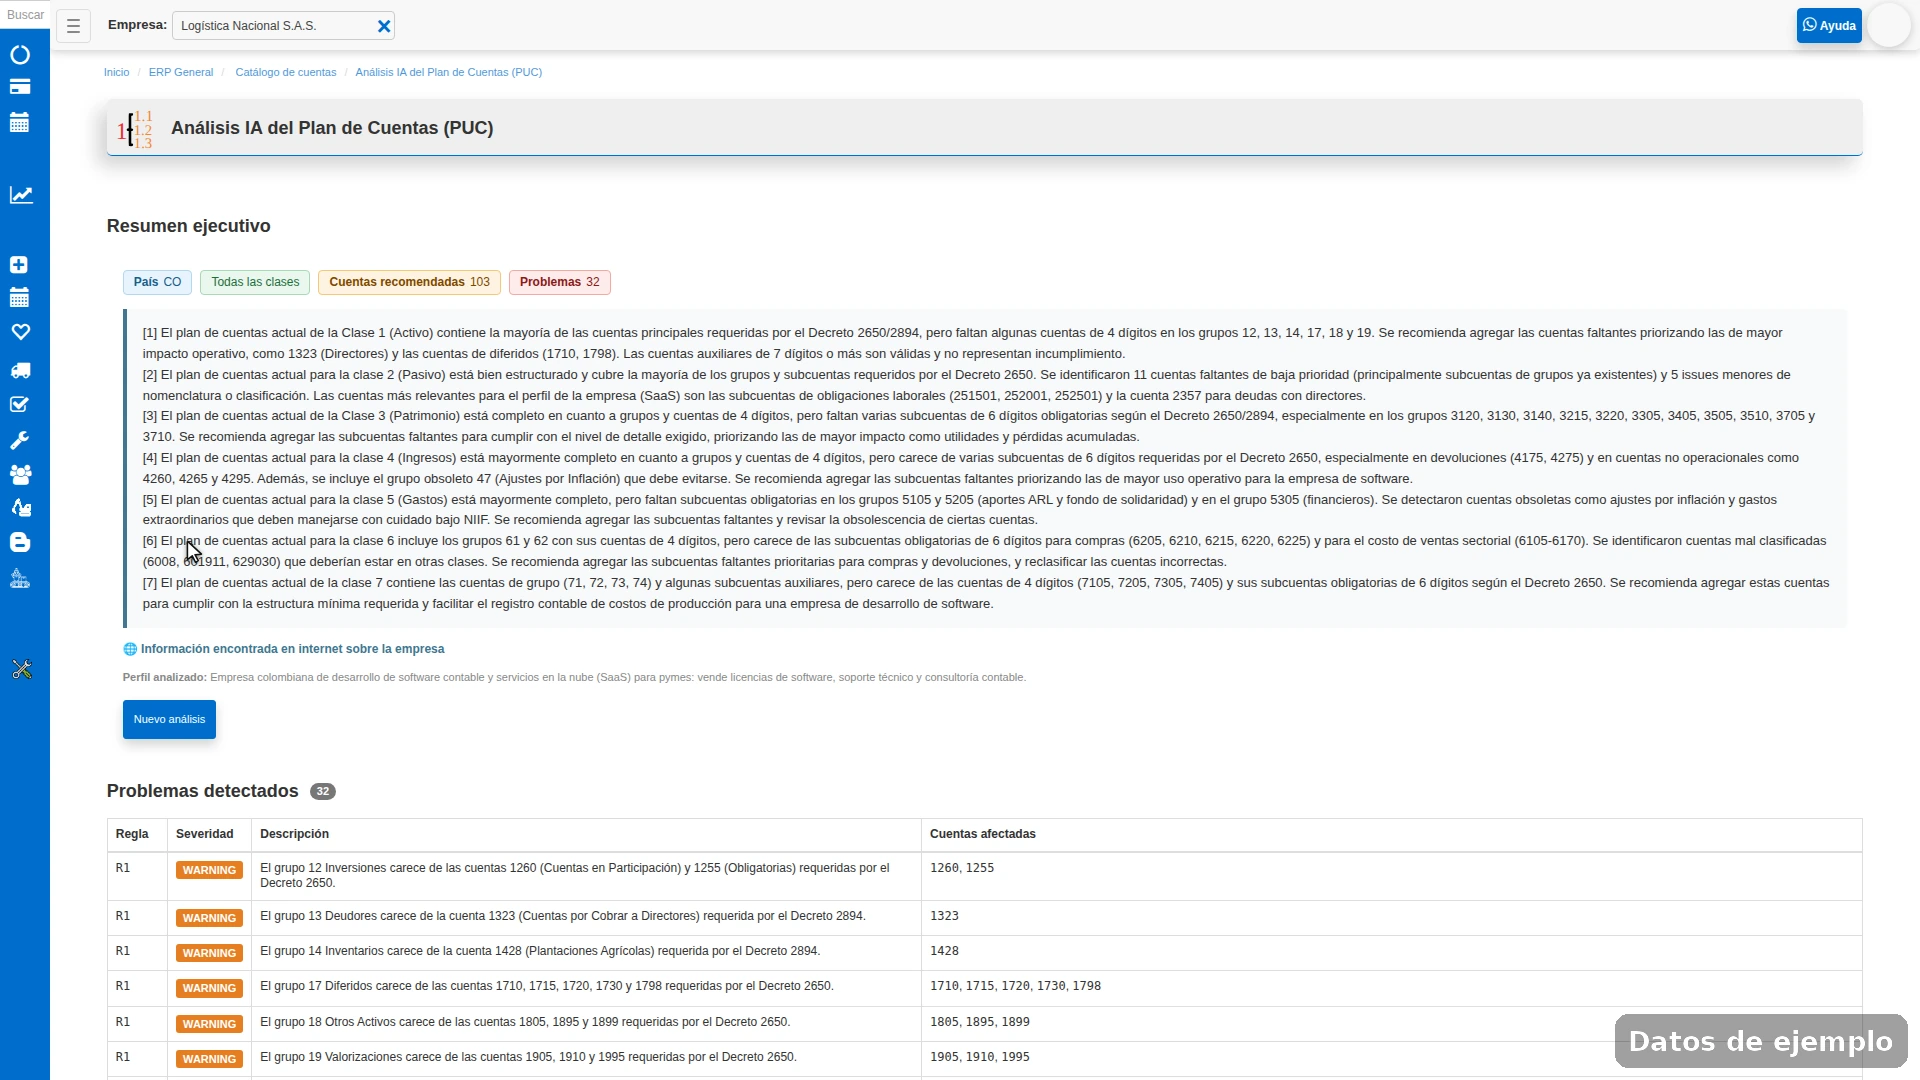1920x1080 pixels.
Task: Click the wrench sidebar icon
Action: (20, 441)
